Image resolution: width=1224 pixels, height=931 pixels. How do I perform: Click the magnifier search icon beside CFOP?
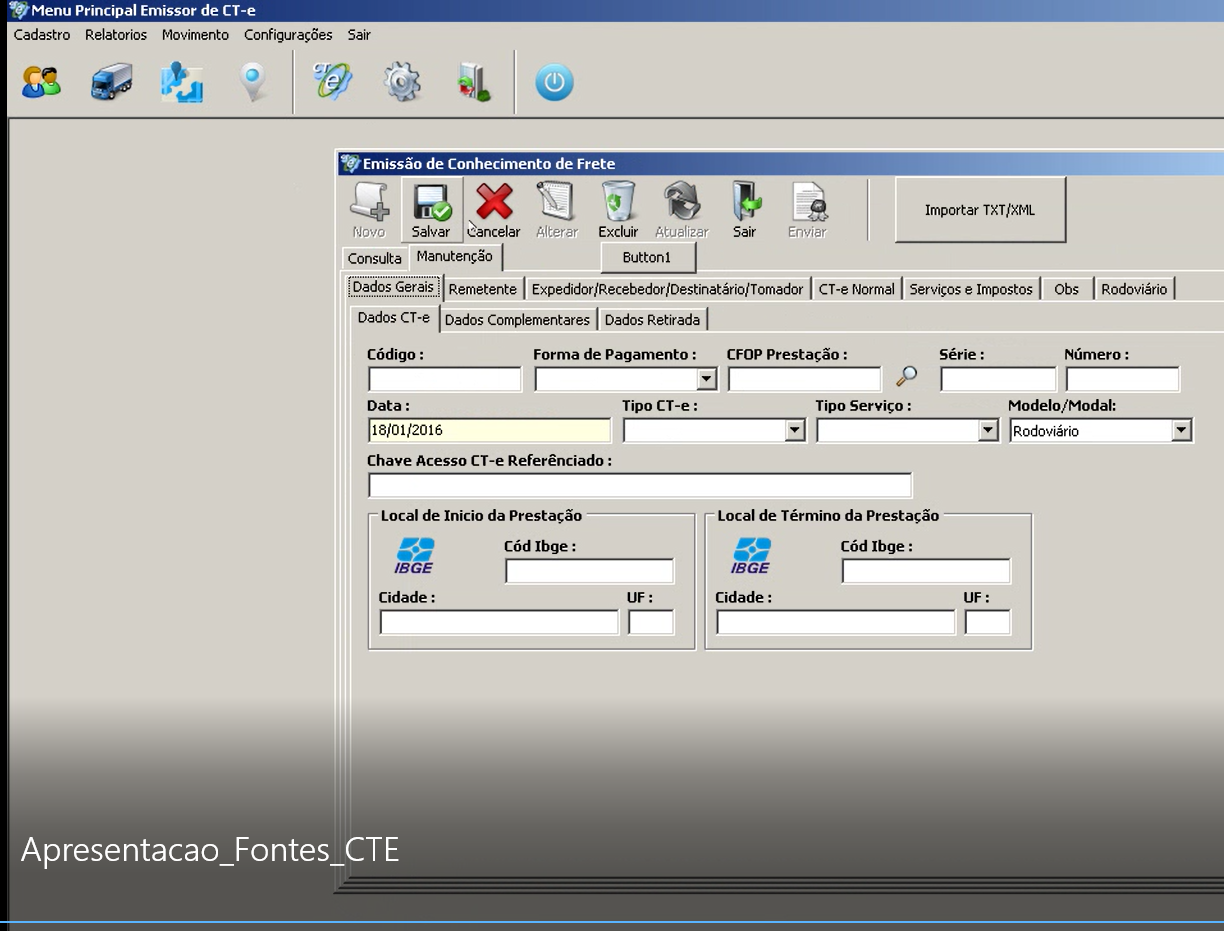[906, 377]
